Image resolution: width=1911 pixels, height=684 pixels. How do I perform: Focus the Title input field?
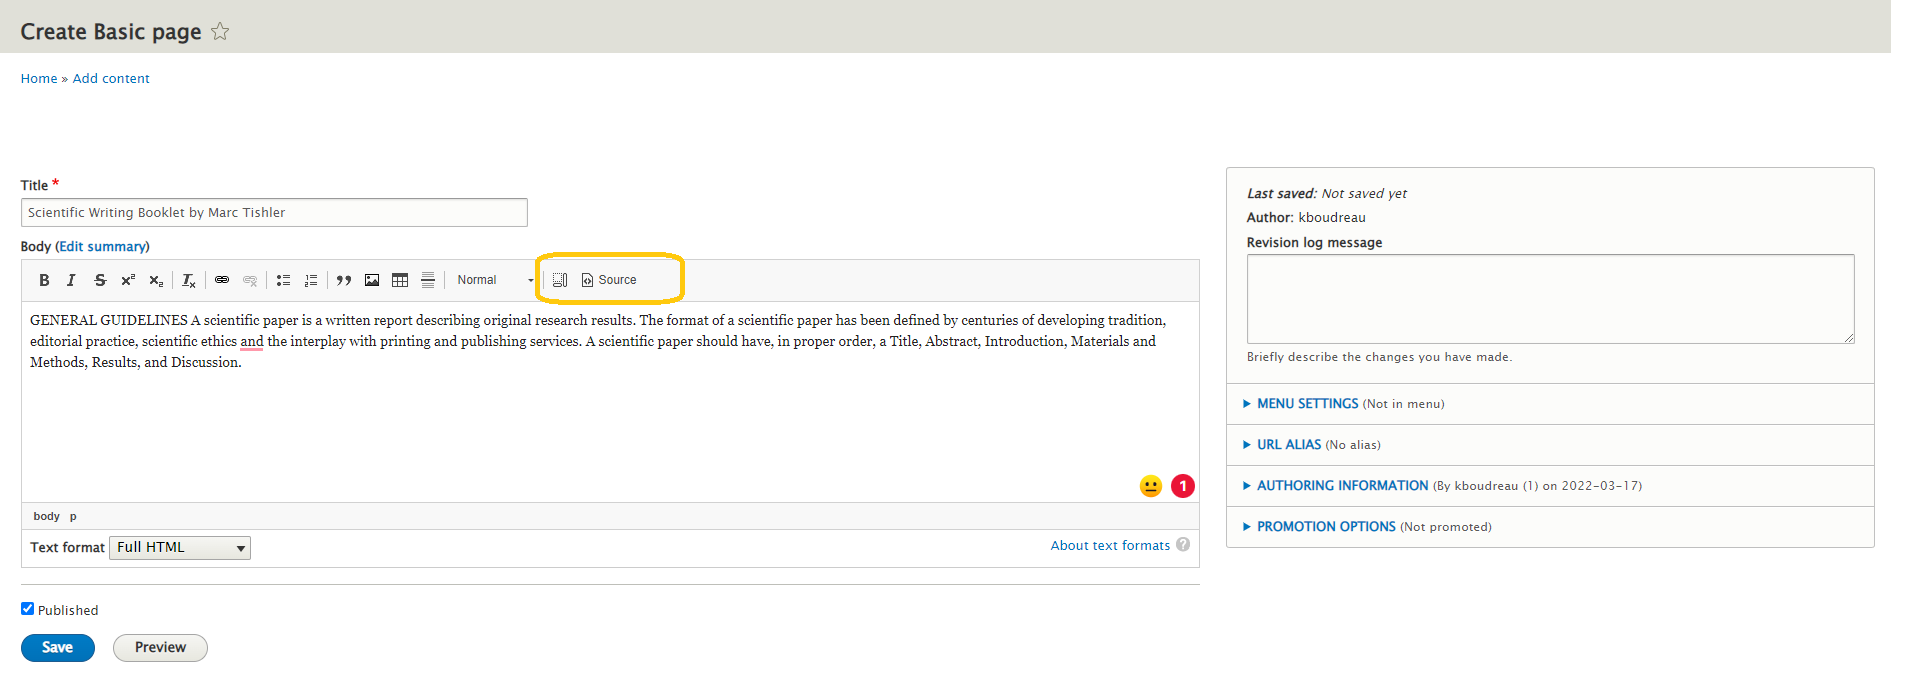274,213
